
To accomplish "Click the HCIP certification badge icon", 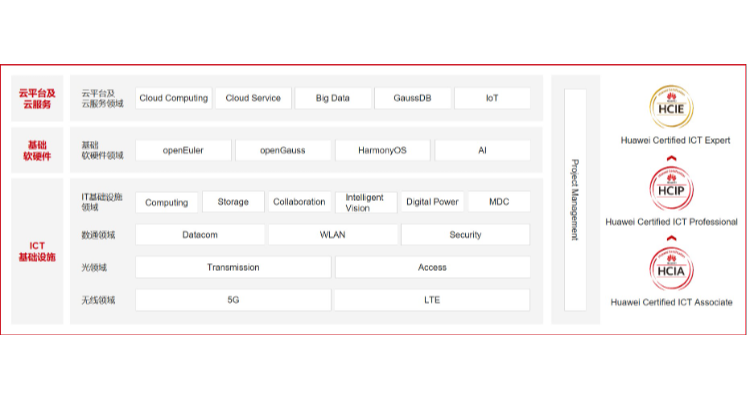I will pyautogui.click(x=671, y=187).
